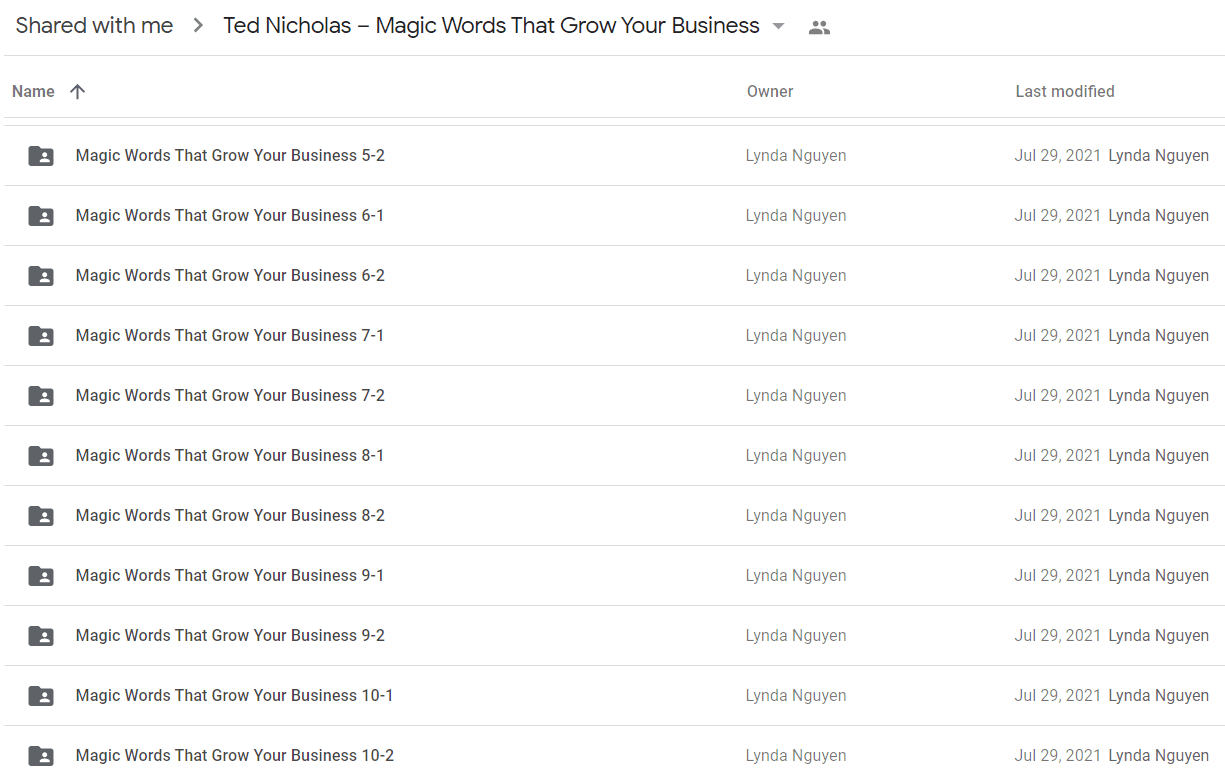Select Magic Words That Grow Your Business 9-2
The height and width of the screenshot is (779, 1225).
click(x=230, y=636)
